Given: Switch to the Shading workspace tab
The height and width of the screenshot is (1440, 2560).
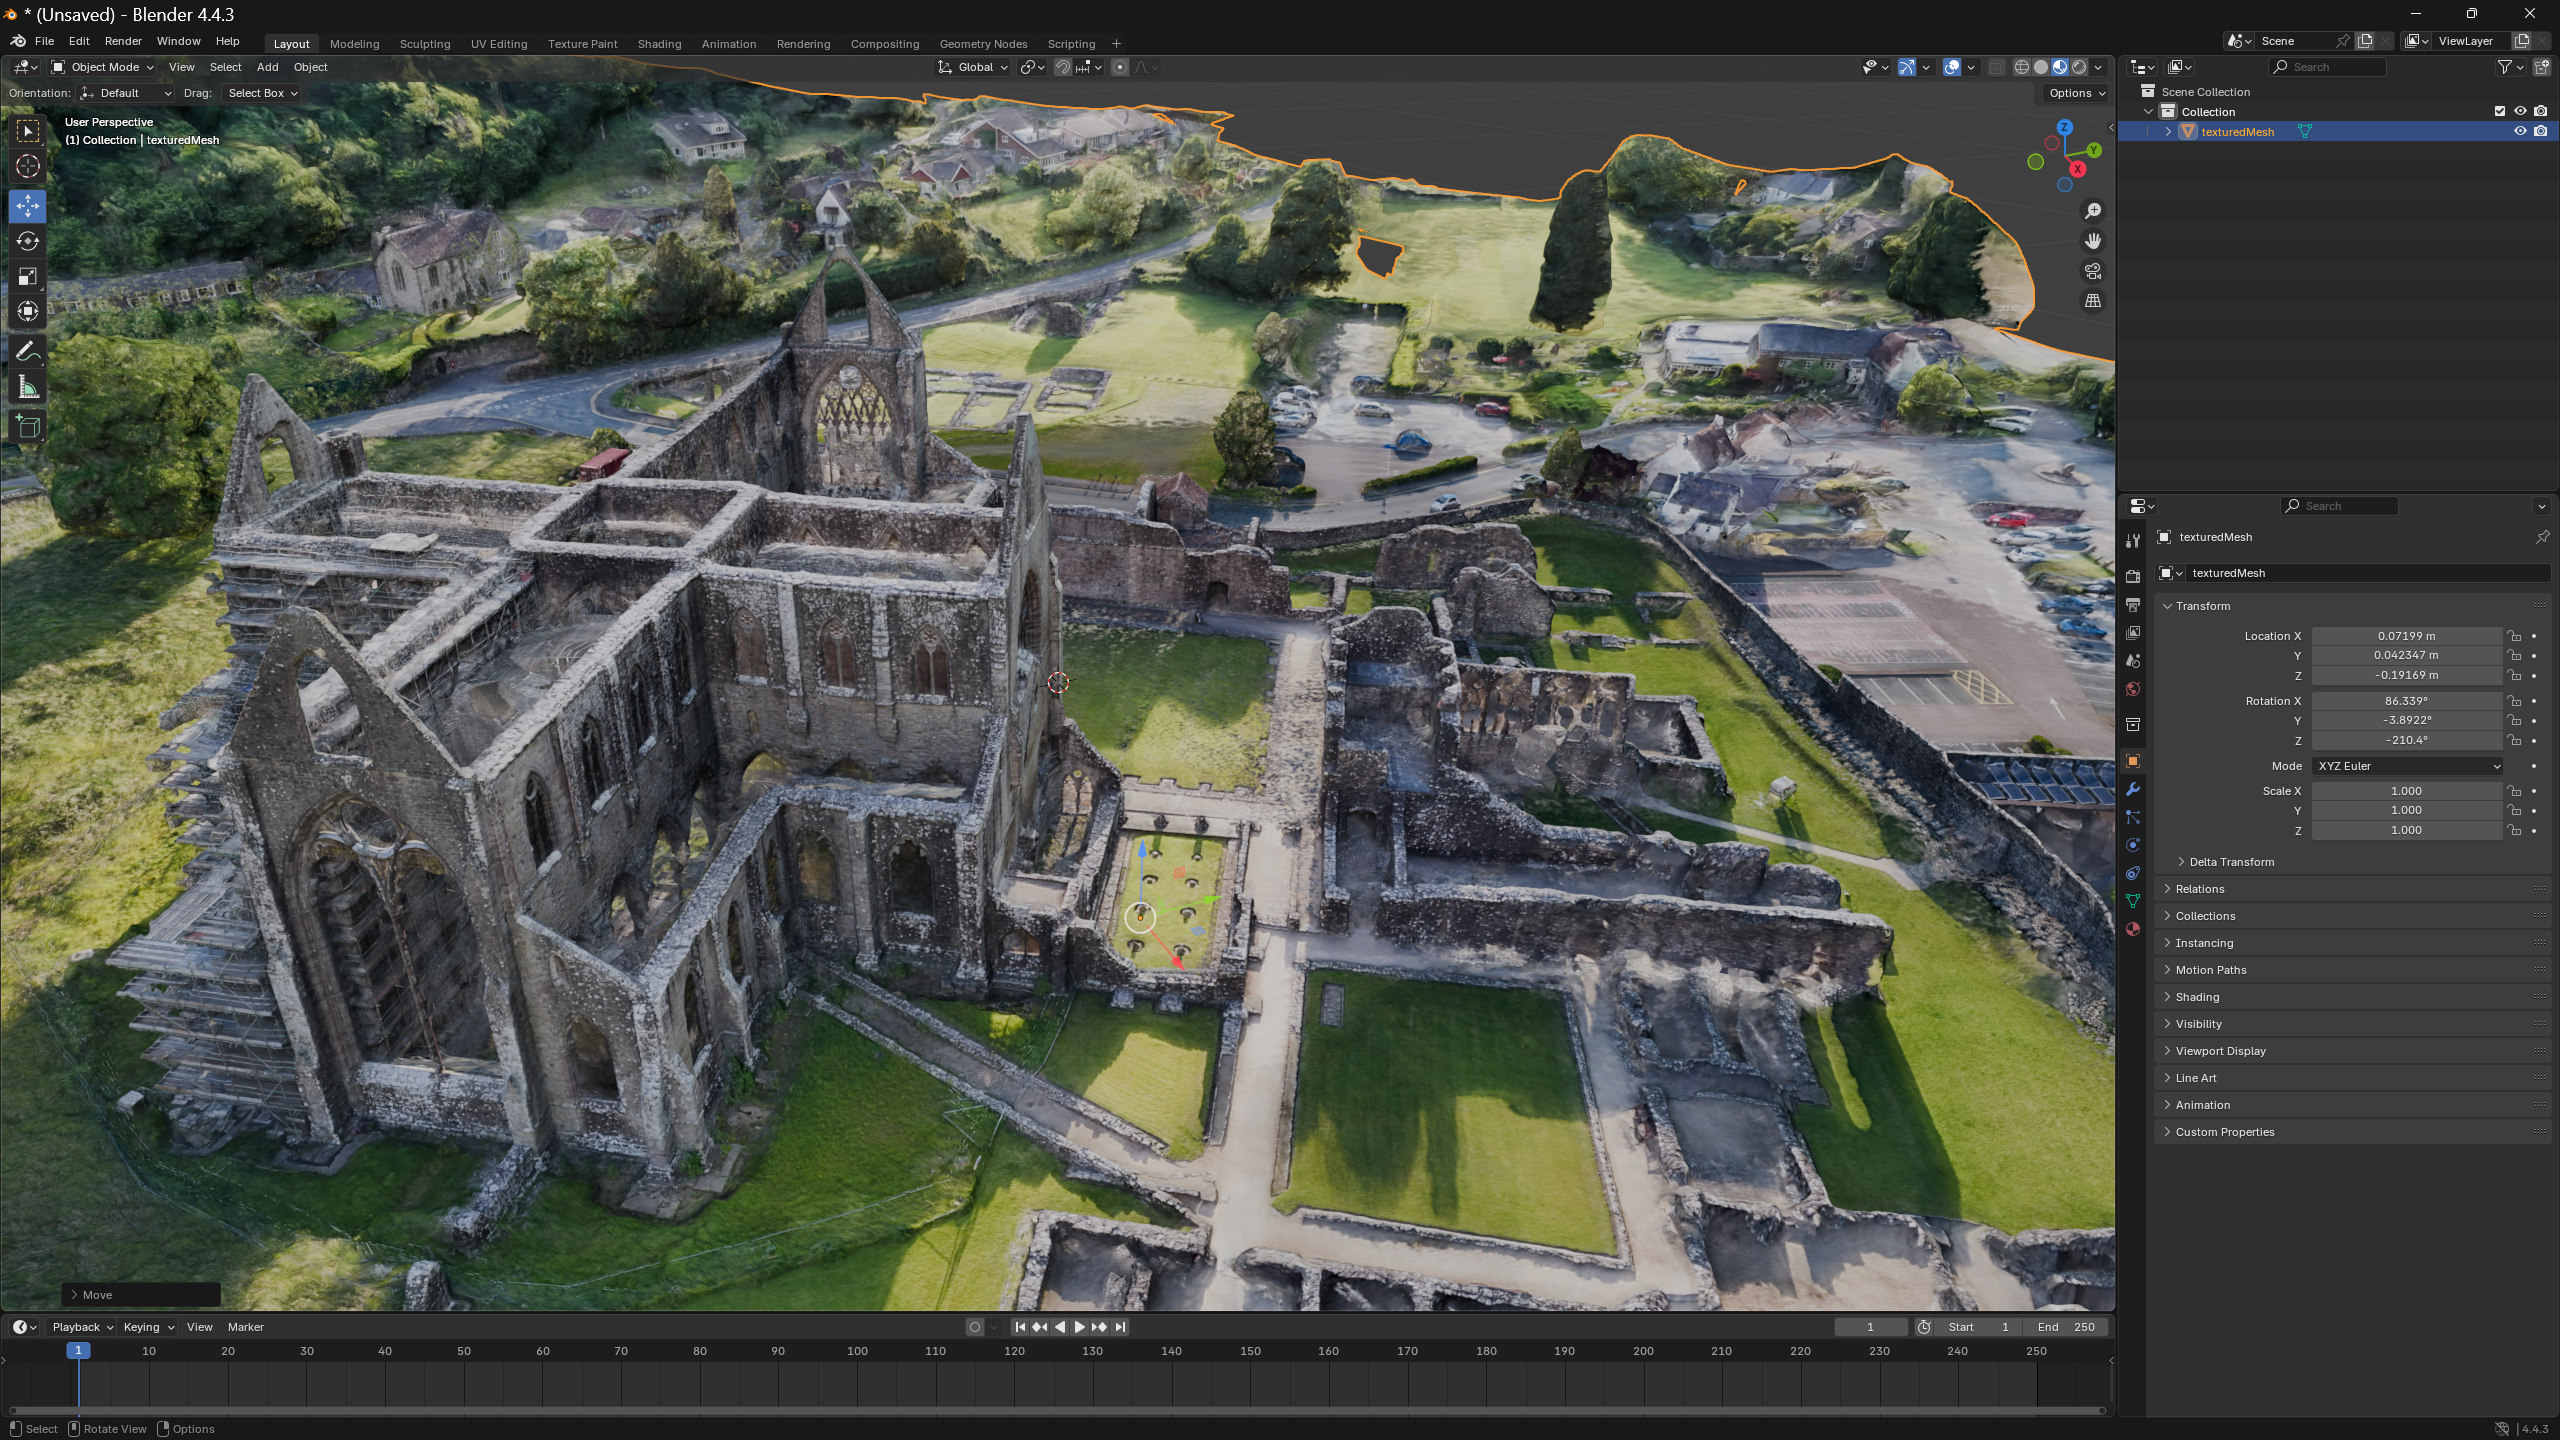Looking at the screenshot, I should (659, 44).
